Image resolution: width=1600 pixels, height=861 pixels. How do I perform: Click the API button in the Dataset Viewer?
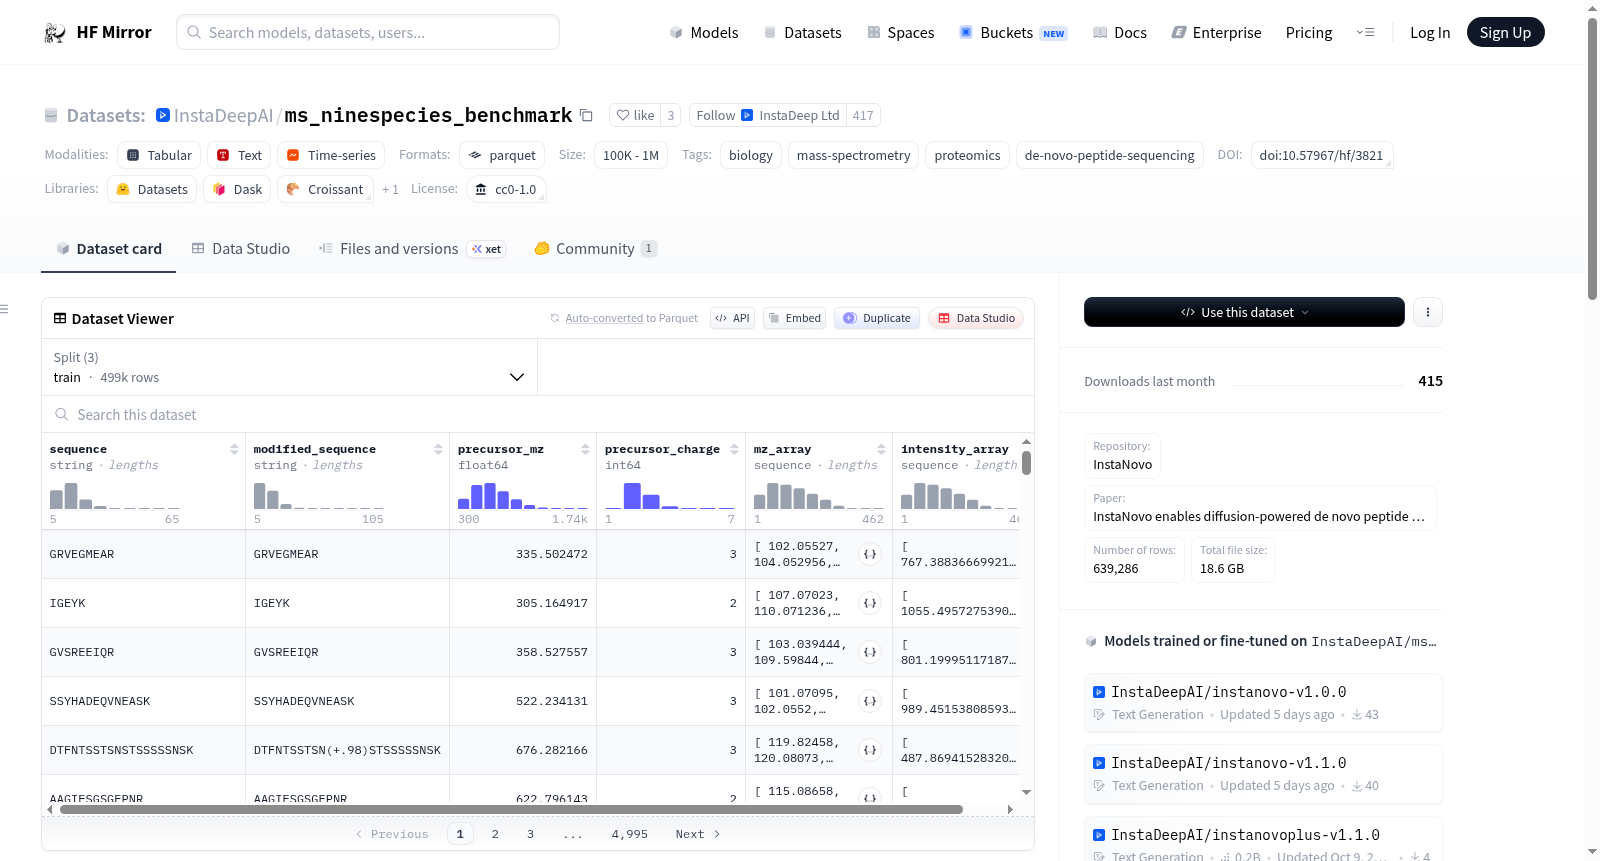[x=732, y=318]
